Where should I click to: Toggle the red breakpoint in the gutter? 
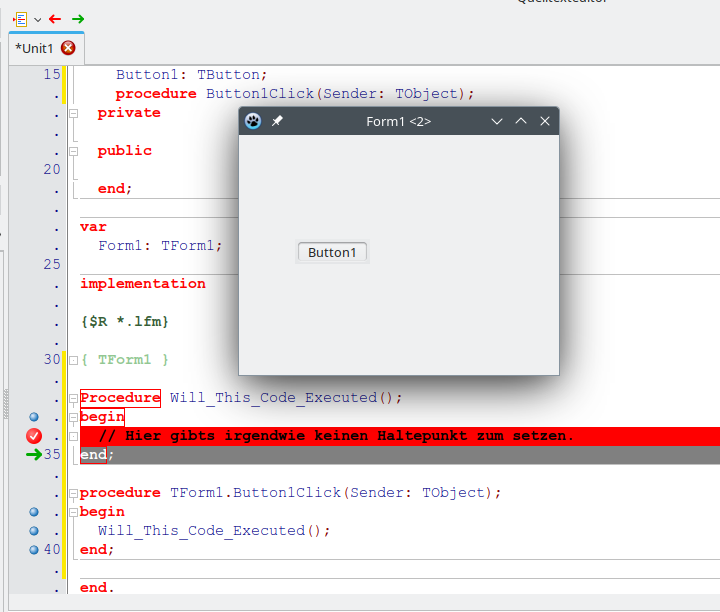34,436
